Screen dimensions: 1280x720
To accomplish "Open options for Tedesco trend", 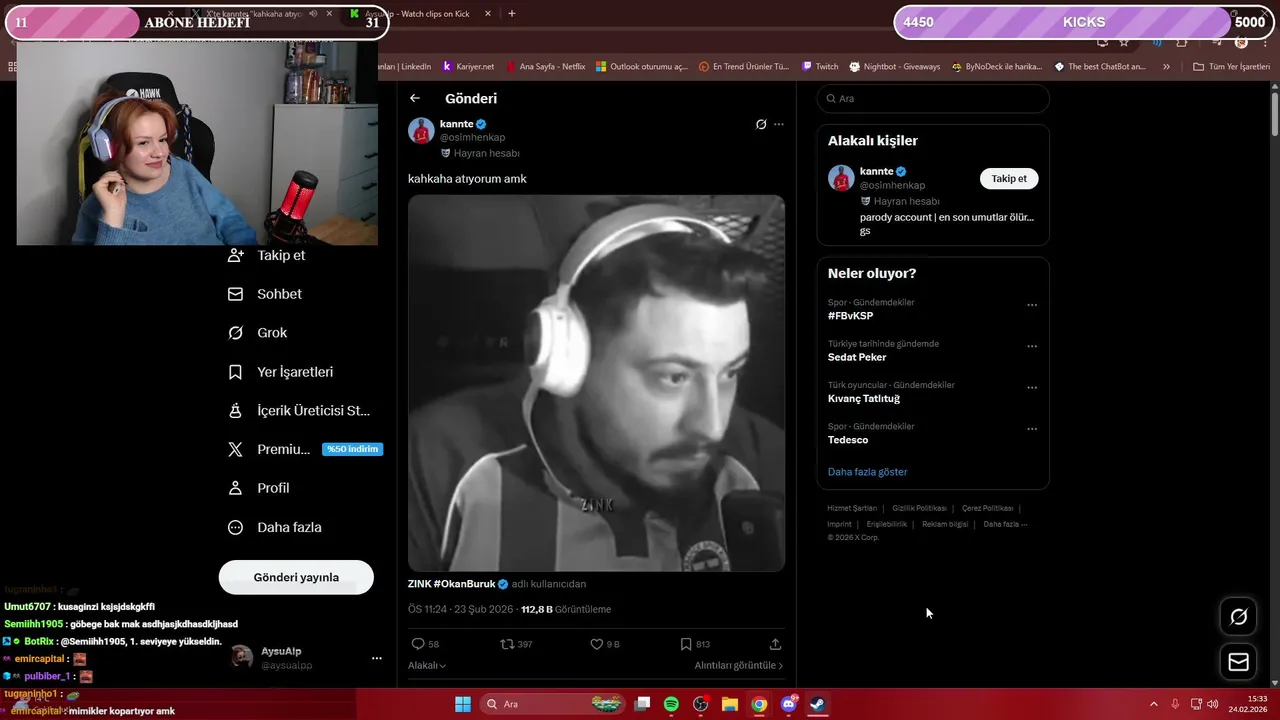I will (1032, 429).
